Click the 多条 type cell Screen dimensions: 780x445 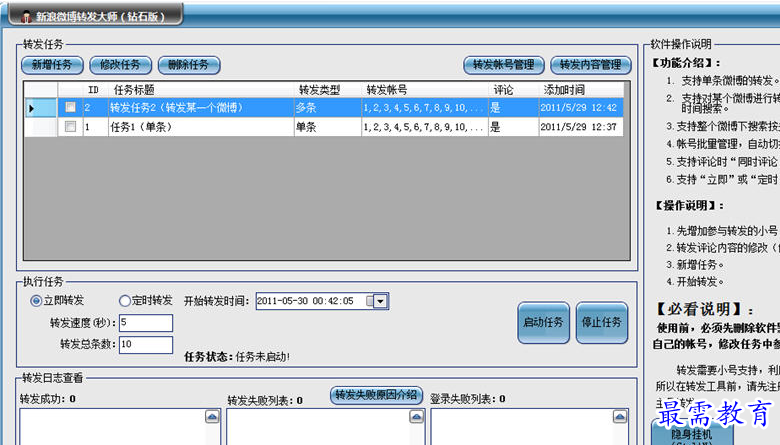click(327, 107)
